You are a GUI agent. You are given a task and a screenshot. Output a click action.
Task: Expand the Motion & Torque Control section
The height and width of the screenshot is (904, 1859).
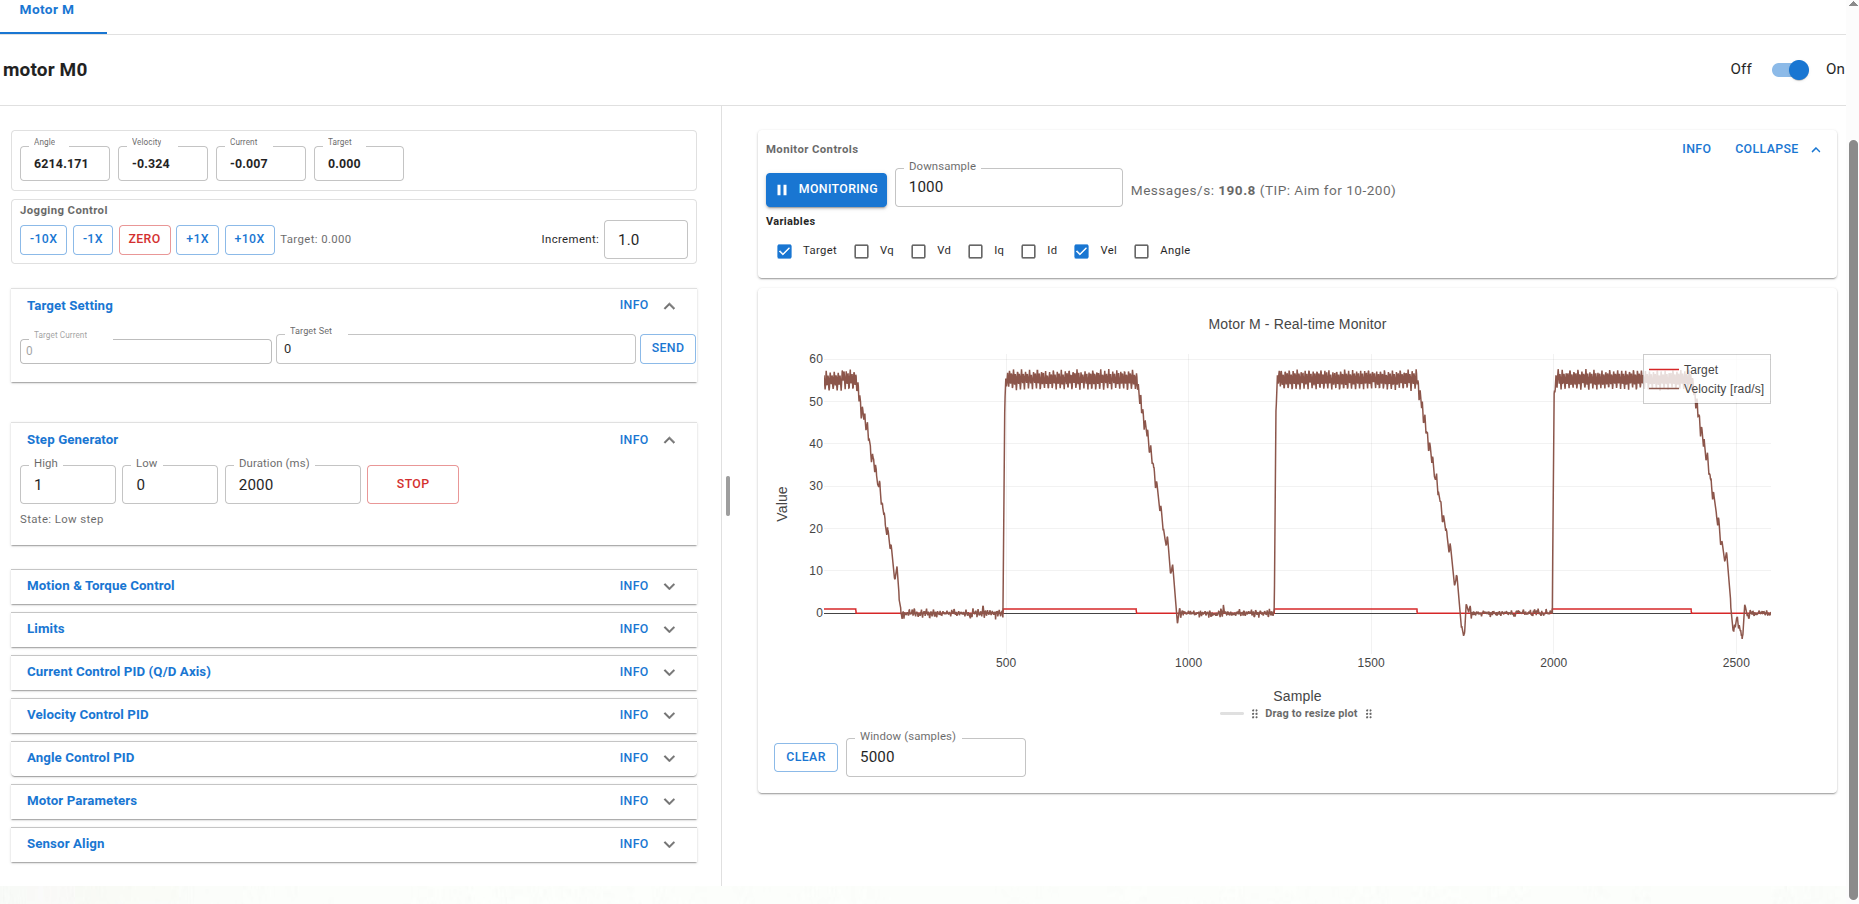tap(669, 586)
